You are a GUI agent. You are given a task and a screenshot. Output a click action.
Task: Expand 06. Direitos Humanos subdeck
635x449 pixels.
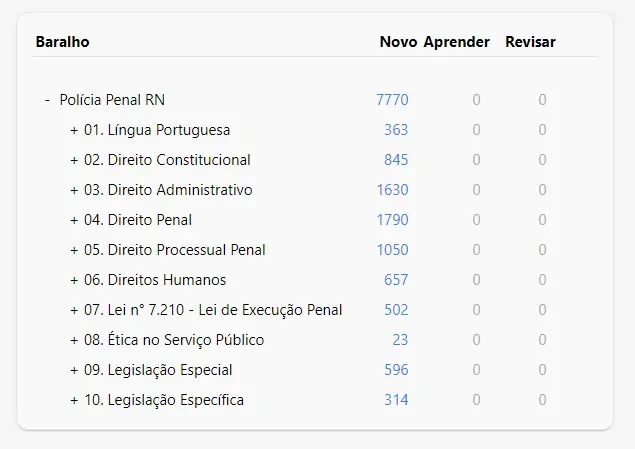pyautogui.click(x=74, y=280)
